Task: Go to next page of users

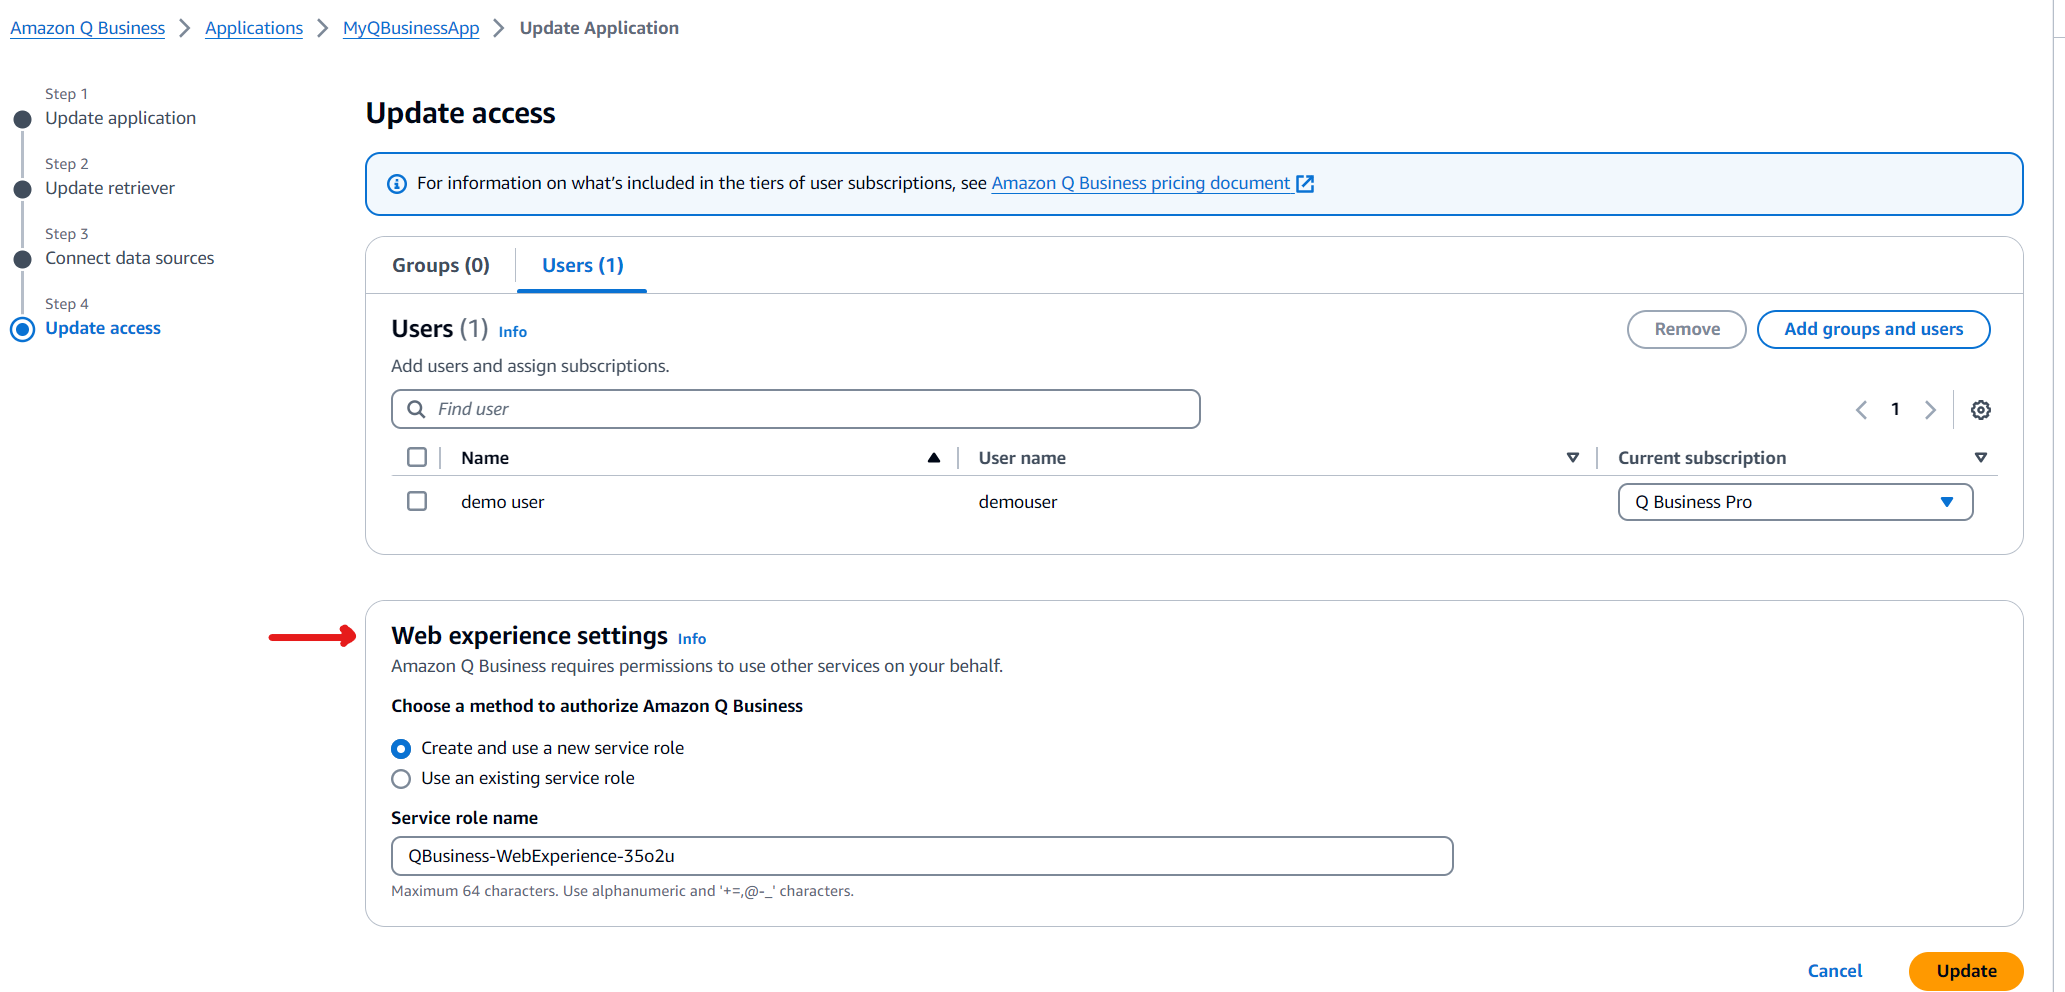Action: point(1930,410)
